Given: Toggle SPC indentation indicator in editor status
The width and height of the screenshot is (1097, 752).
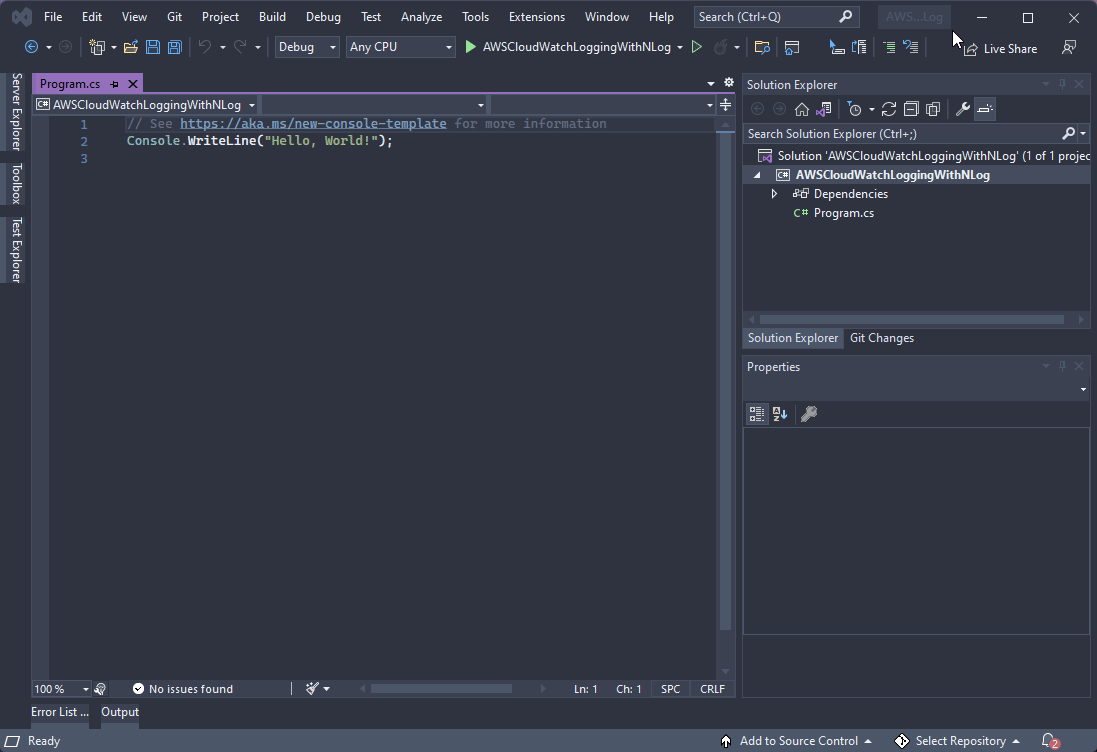Looking at the screenshot, I should [x=670, y=689].
